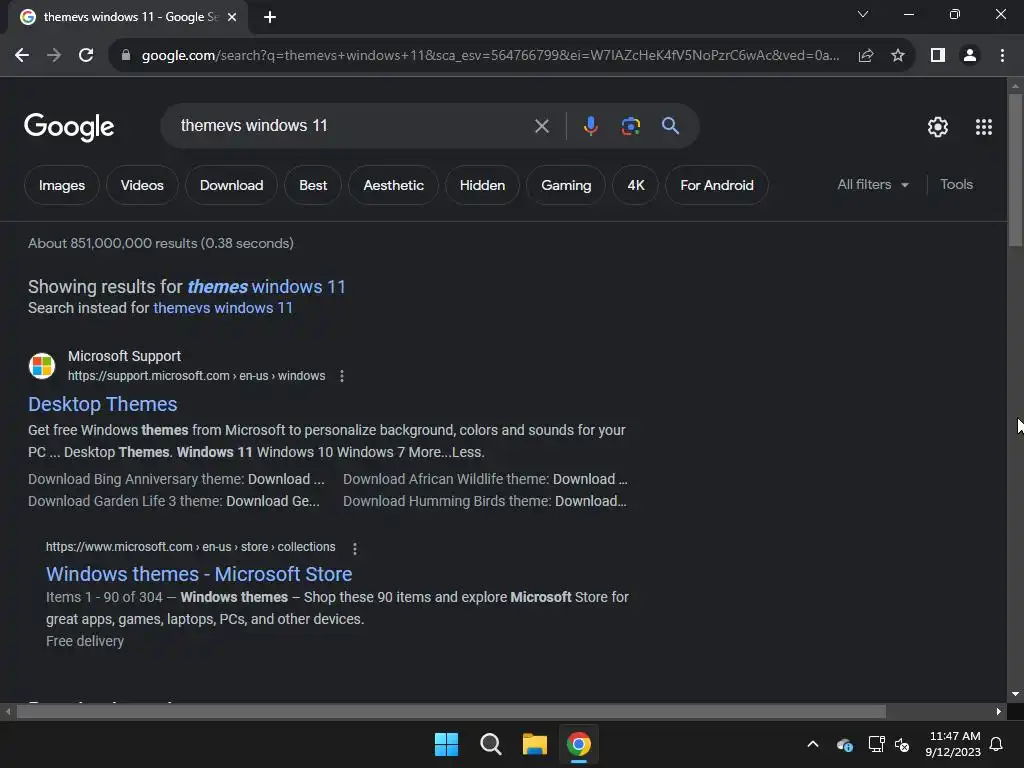Click the browser forward arrow

[x=54, y=56]
